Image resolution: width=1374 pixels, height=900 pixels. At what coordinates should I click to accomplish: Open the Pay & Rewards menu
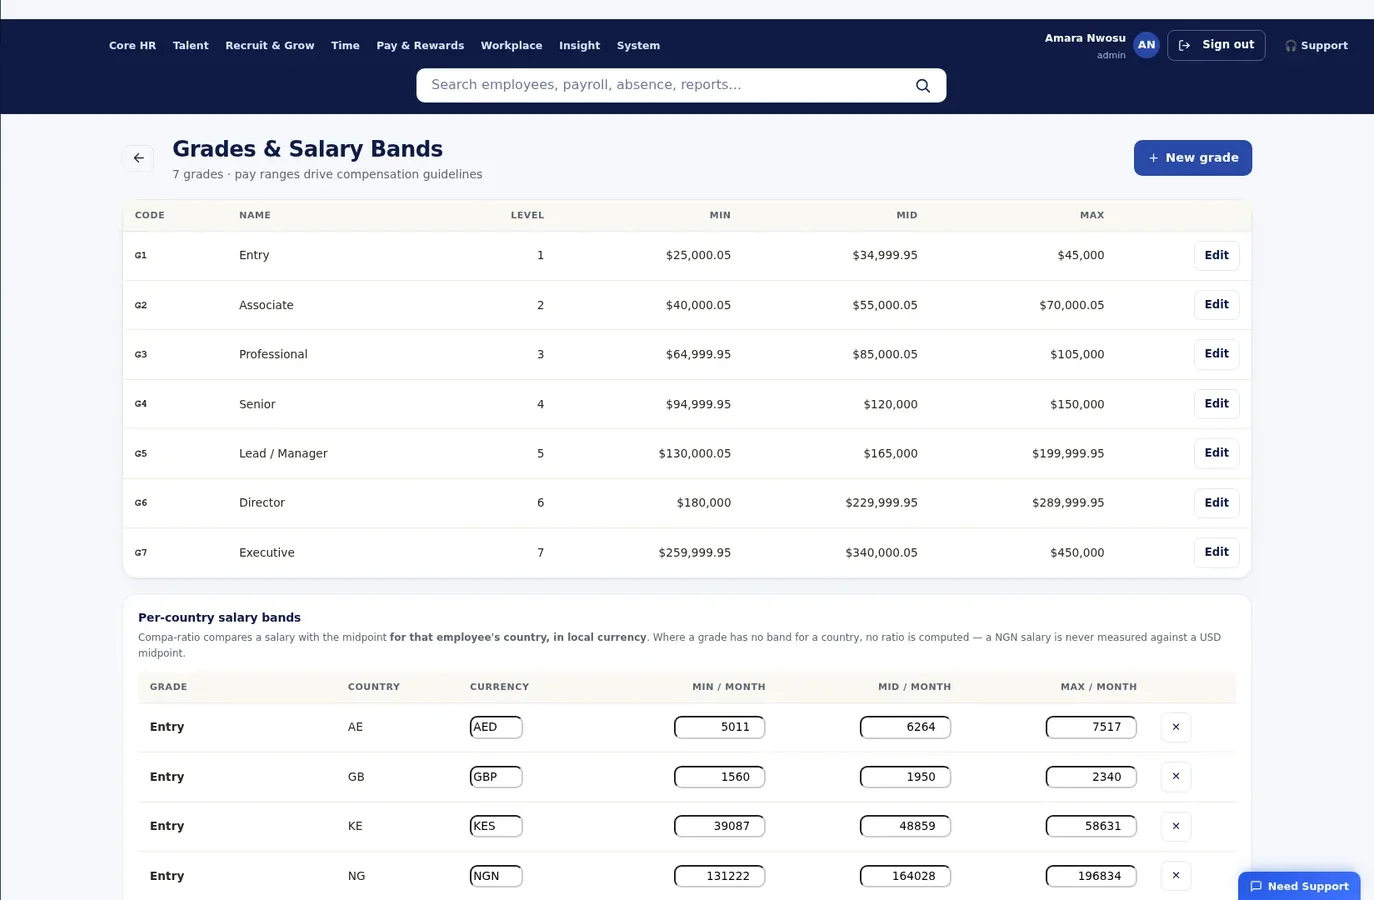tap(420, 46)
